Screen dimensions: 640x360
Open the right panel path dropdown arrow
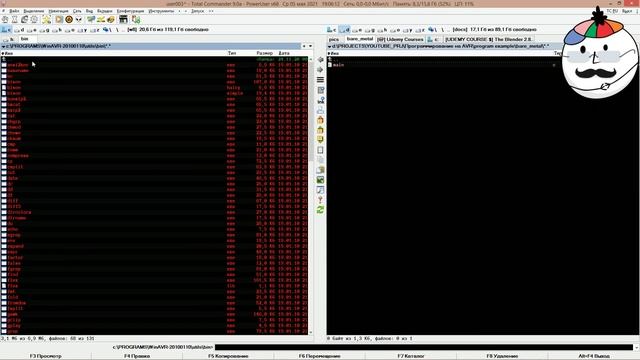329,47
